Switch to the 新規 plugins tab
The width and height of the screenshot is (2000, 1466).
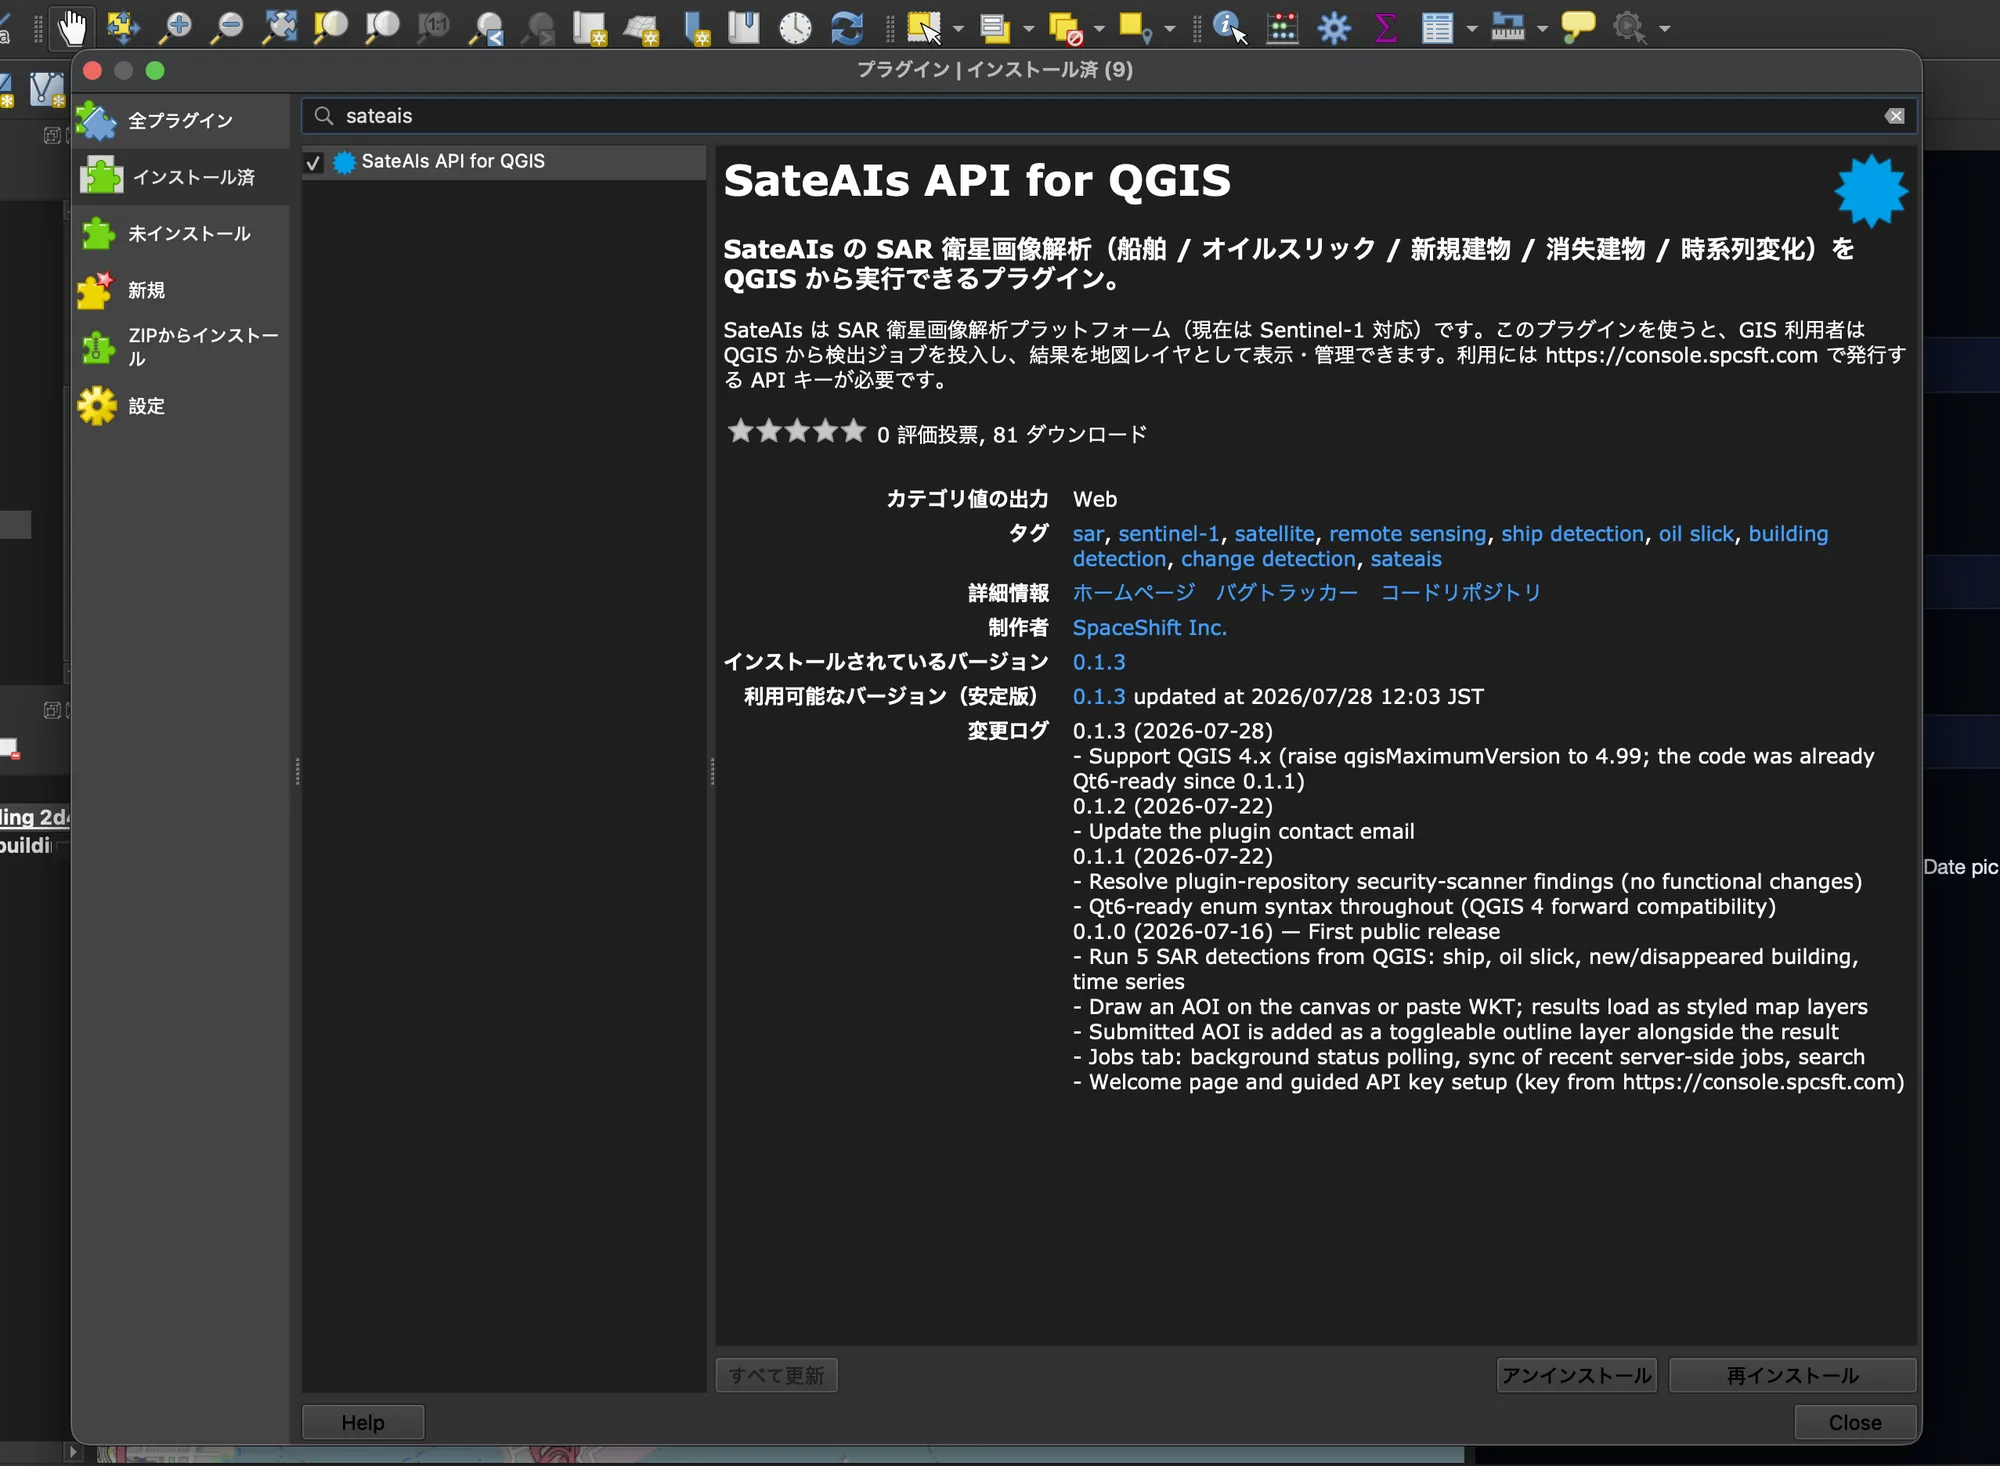click(181, 290)
